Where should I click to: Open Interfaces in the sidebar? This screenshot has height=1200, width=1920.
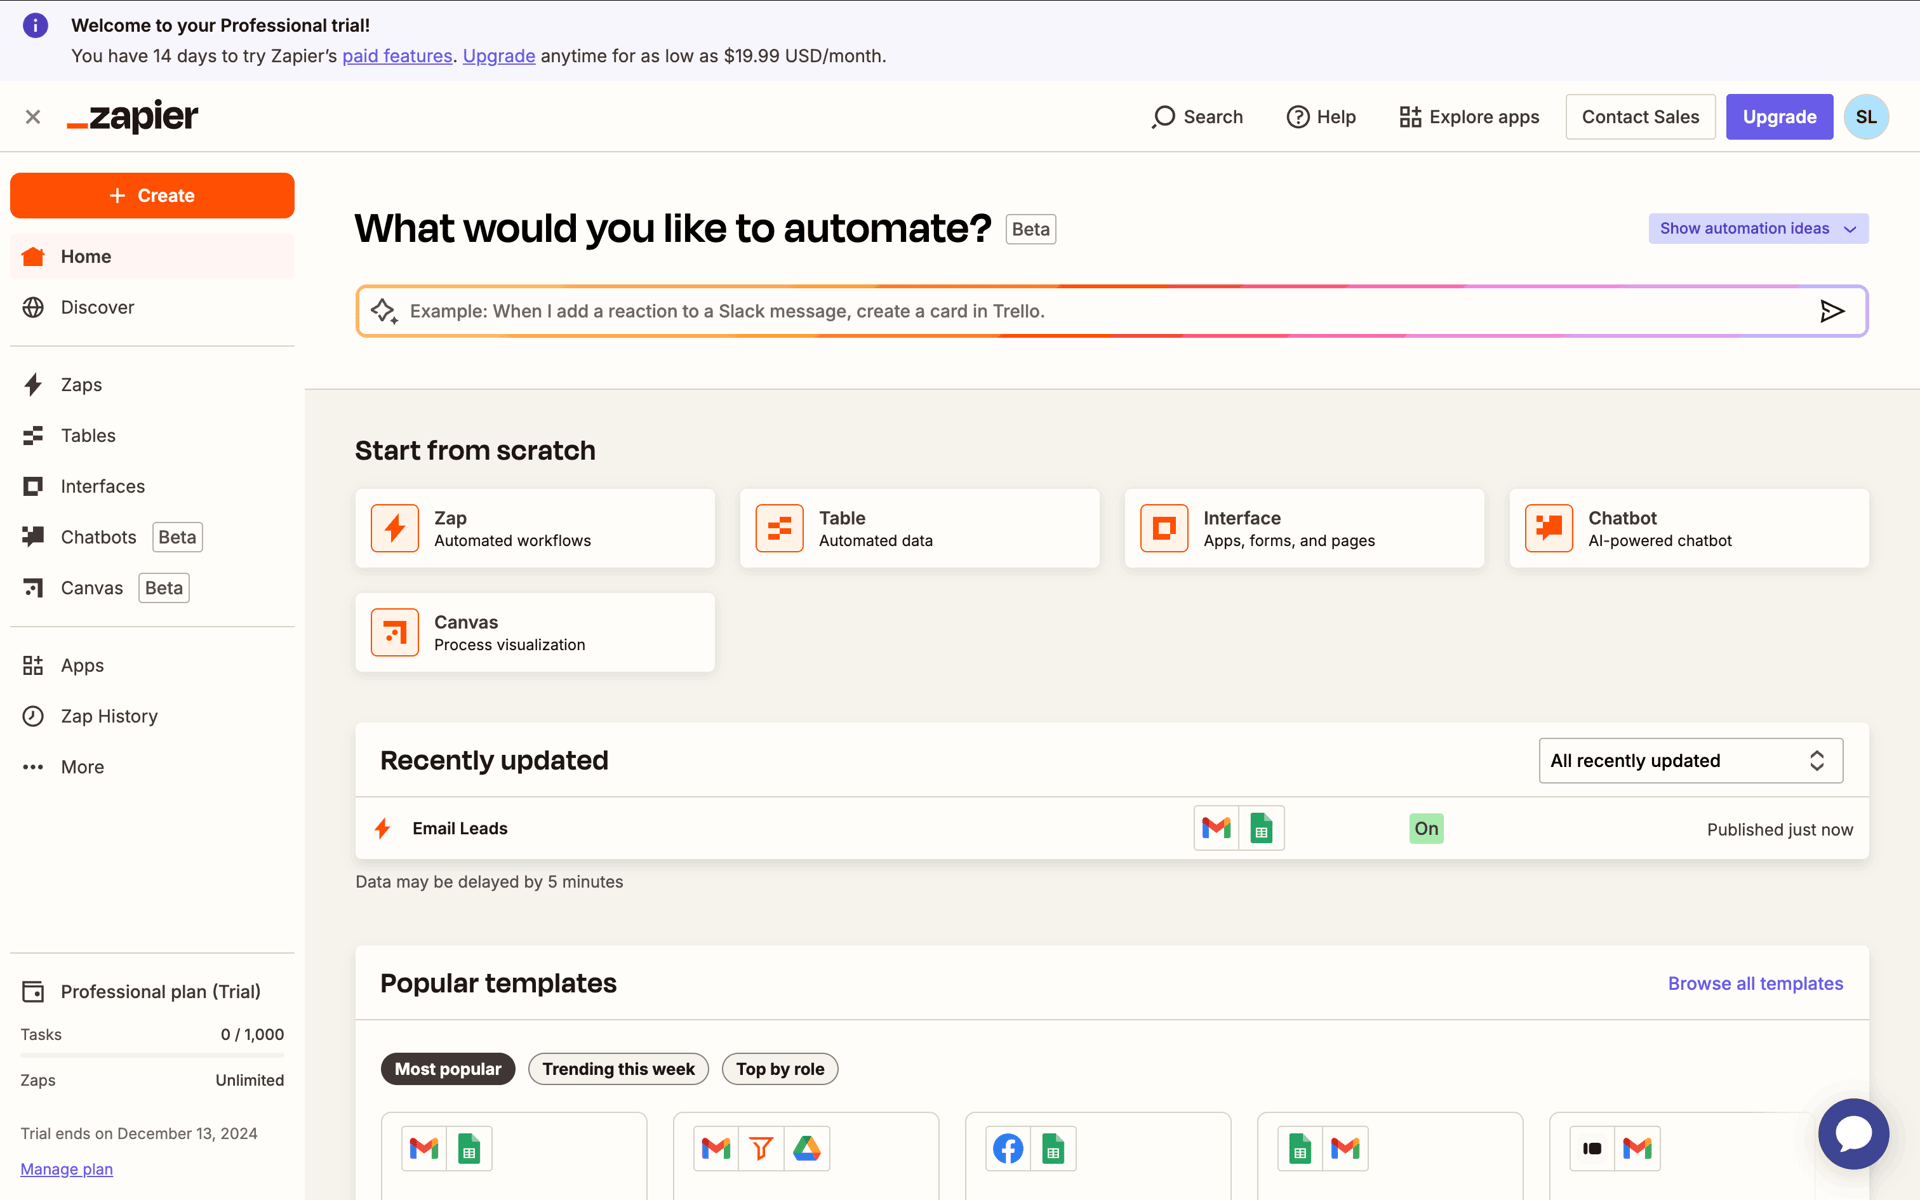coord(152,486)
